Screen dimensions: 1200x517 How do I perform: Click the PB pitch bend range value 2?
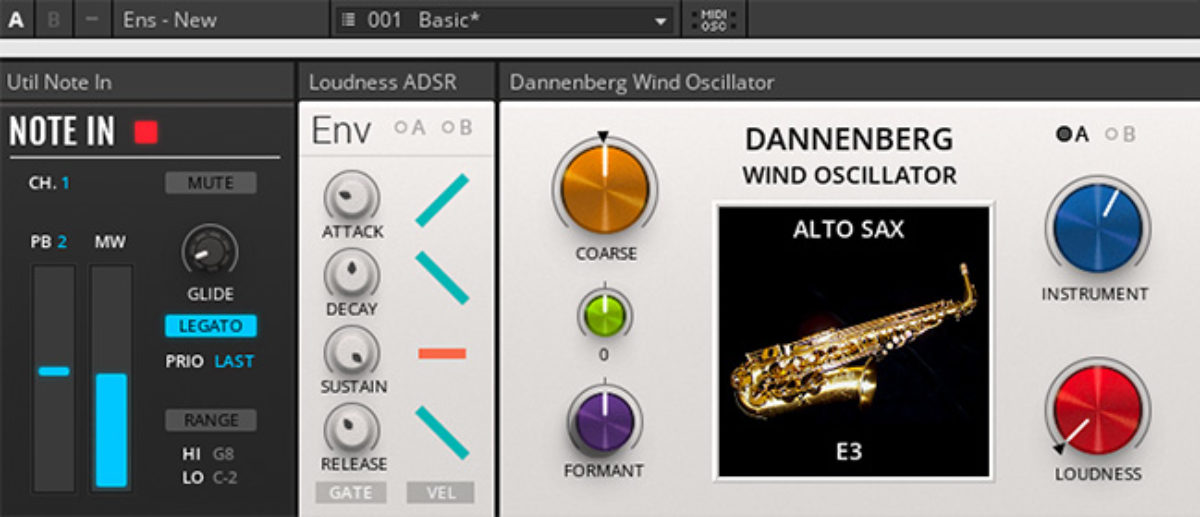coord(61,242)
